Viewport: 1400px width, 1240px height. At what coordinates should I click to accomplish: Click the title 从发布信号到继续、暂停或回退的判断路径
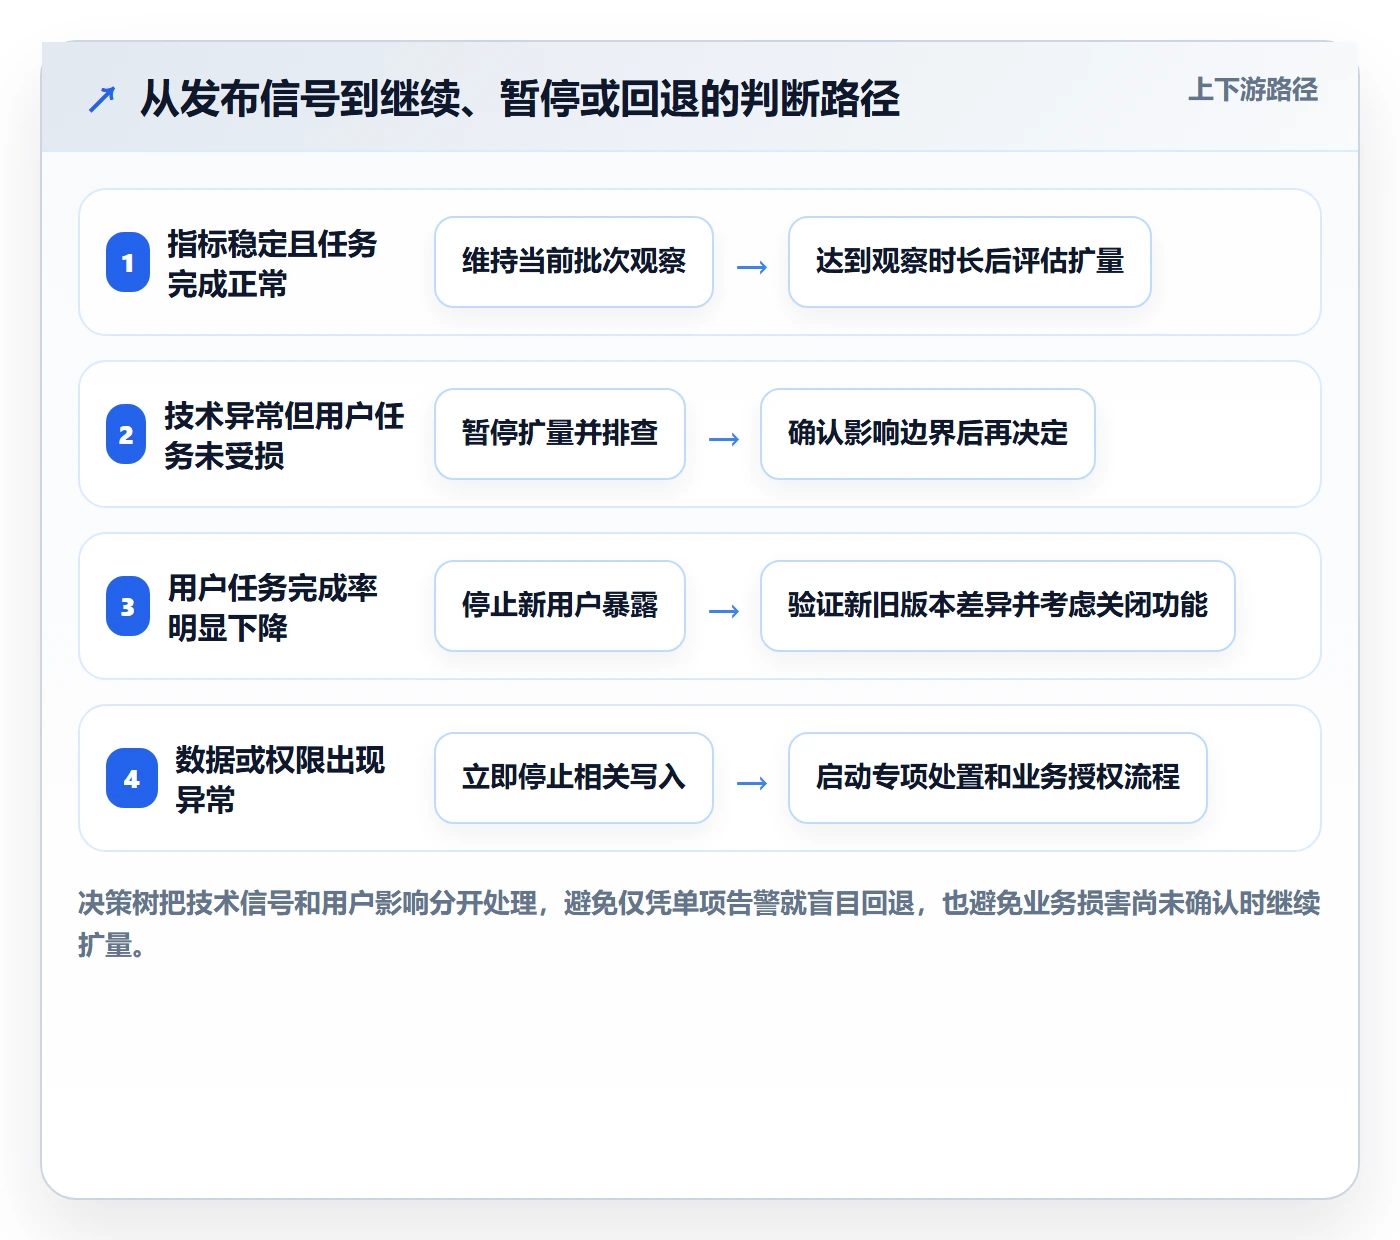click(x=520, y=98)
